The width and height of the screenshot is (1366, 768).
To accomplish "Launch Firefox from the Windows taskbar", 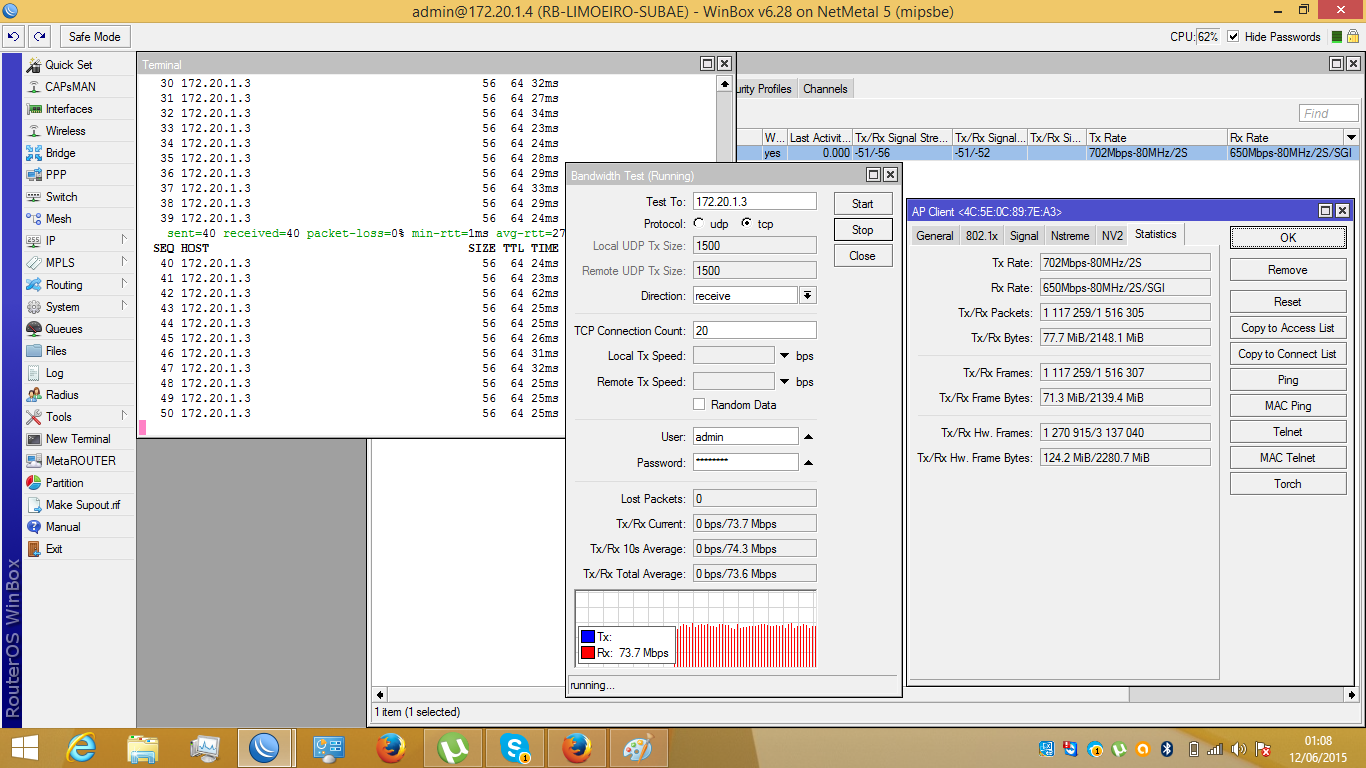I will pyautogui.click(x=392, y=748).
